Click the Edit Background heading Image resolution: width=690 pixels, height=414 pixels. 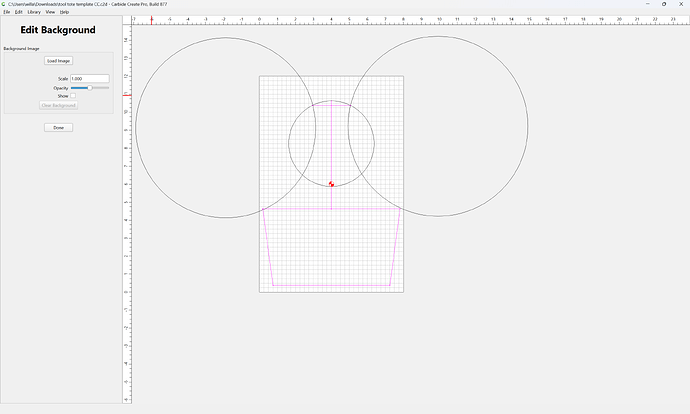(x=58, y=30)
